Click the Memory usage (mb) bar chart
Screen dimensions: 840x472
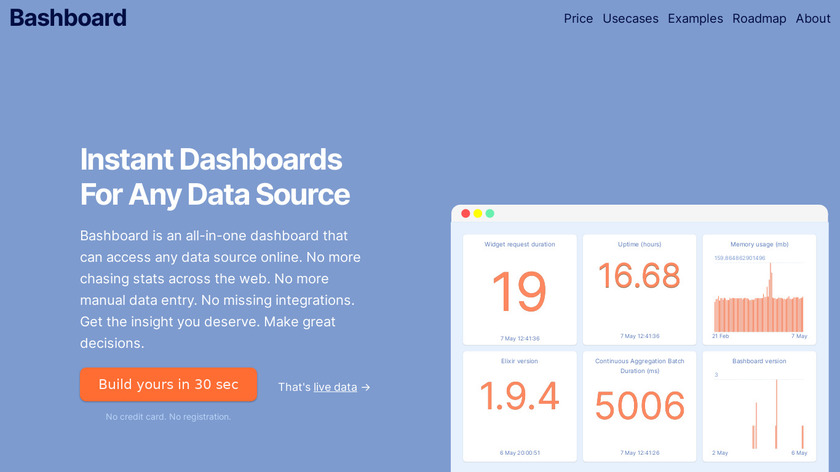click(758, 297)
